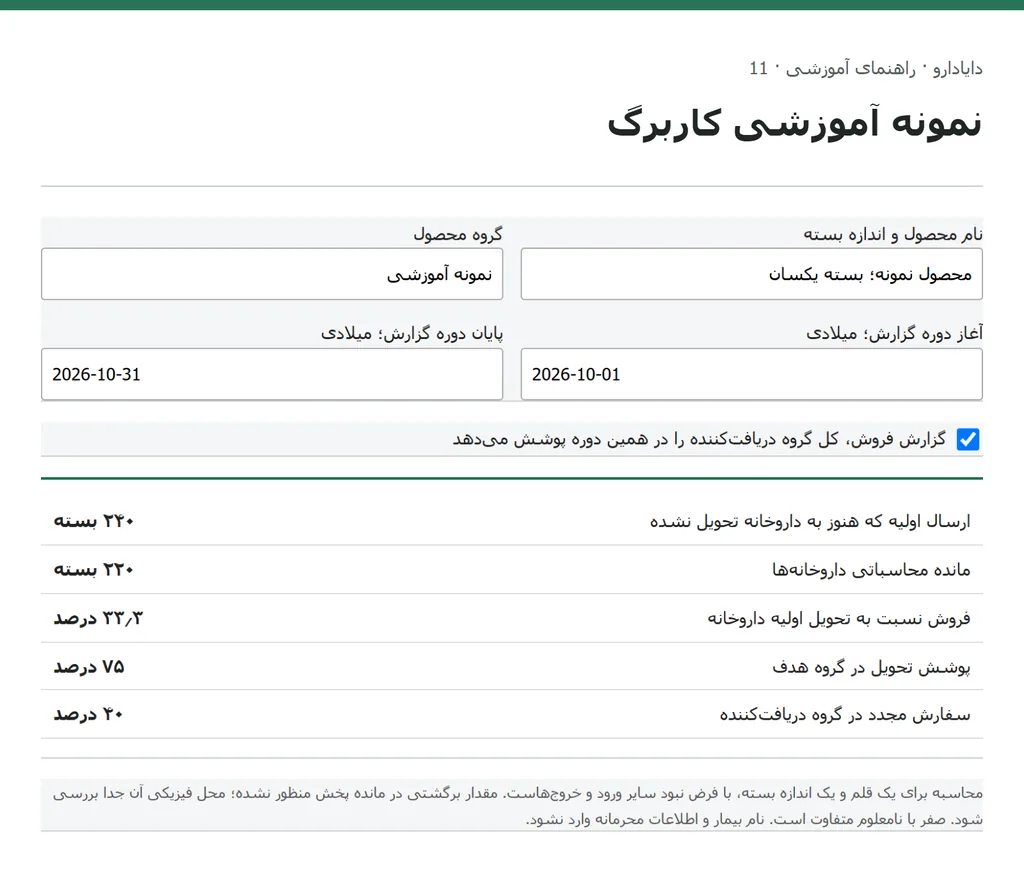Select the report start date field 2026-10-01
The image size is (1024, 893).
click(752, 374)
